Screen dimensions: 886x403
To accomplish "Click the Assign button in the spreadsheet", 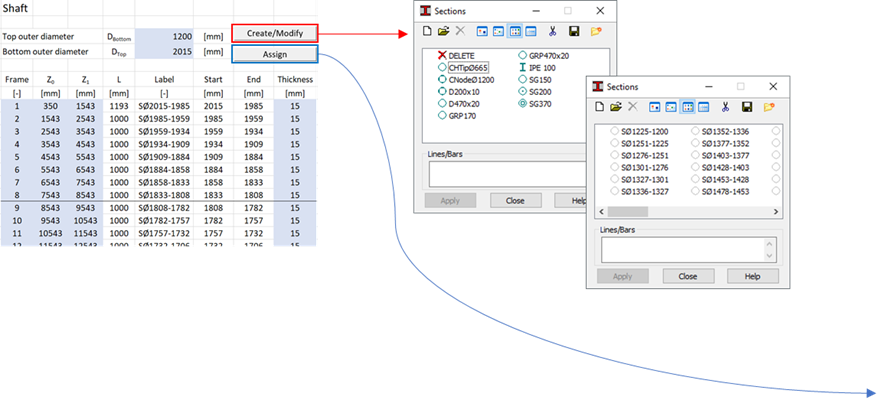I will pos(275,54).
